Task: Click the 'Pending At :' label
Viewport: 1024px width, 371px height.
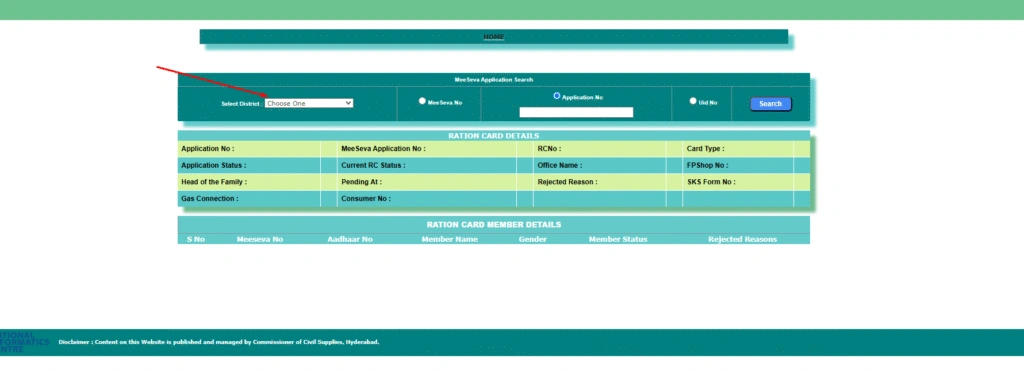Action: pyautogui.click(x=361, y=182)
